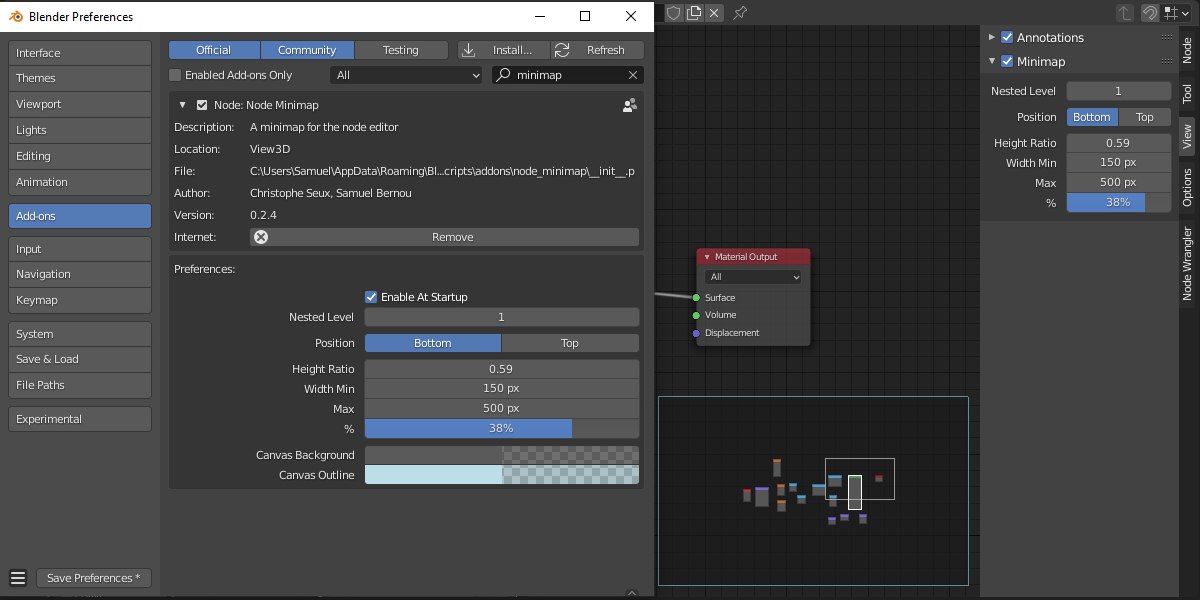Open the hamburger menu beside Save Preferences
The height and width of the screenshot is (600, 1200).
(17, 578)
